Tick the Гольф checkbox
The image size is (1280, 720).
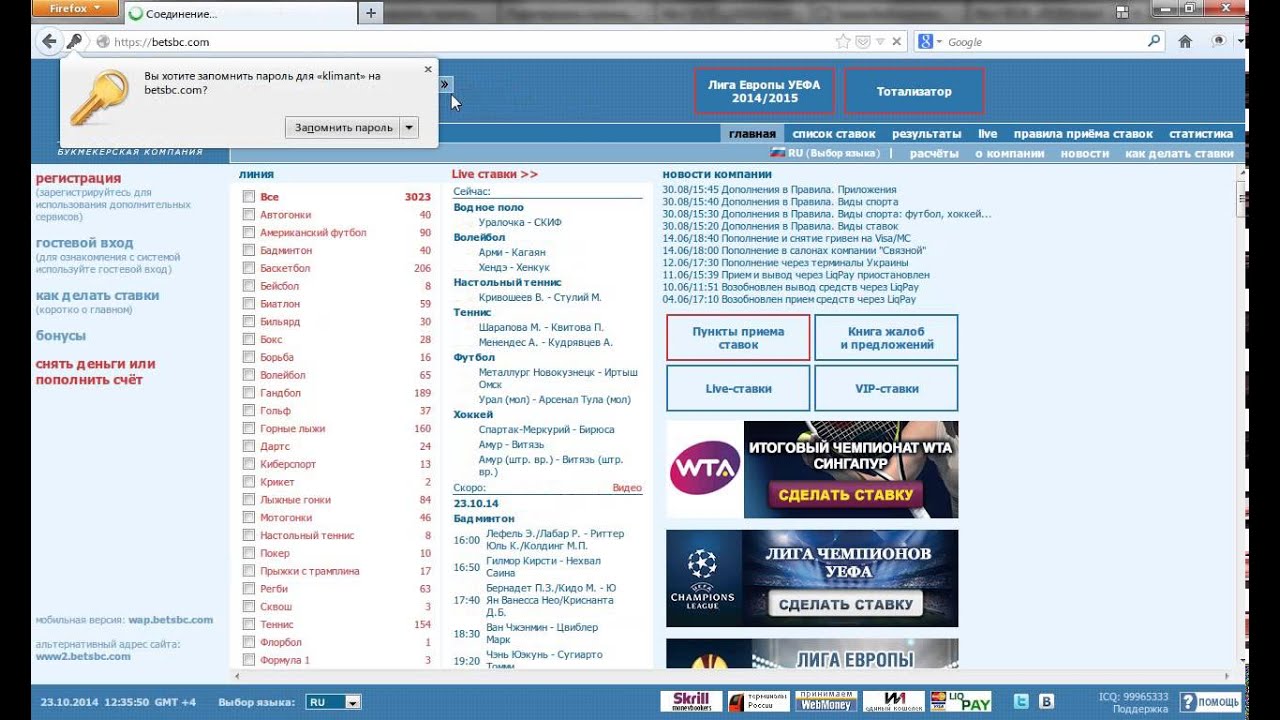(x=249, y=411)
